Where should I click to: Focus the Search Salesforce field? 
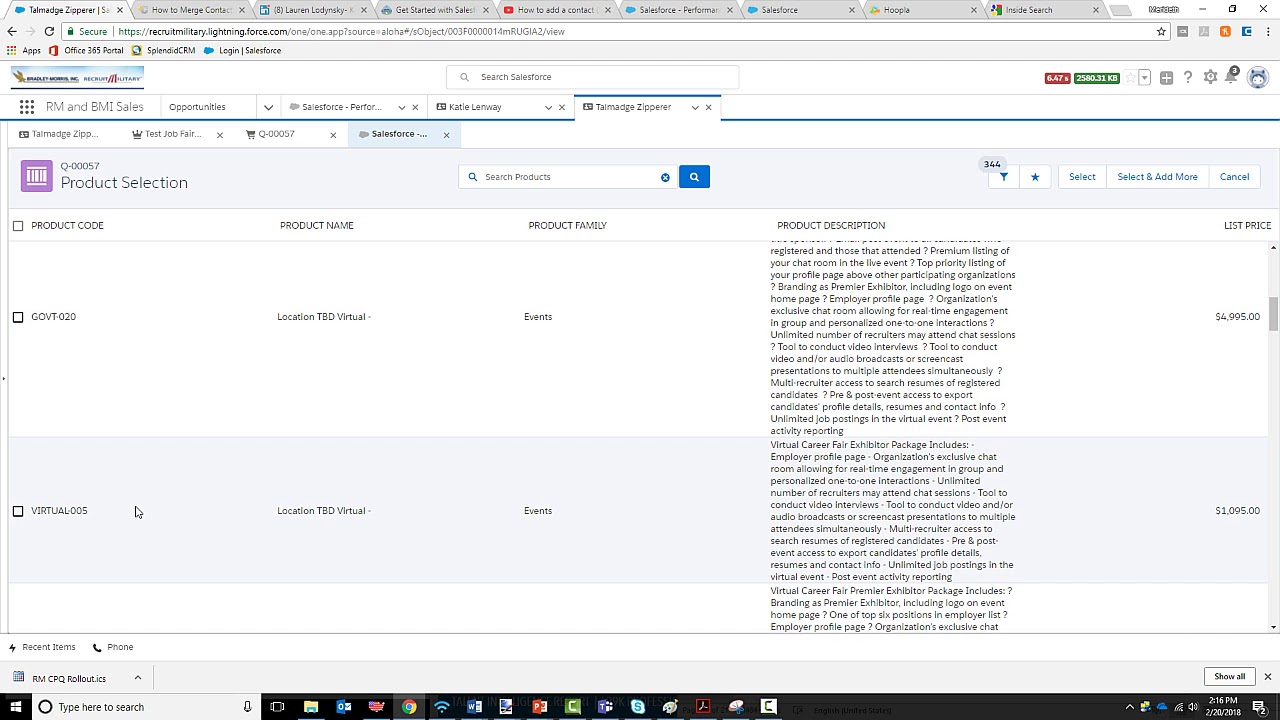592,77
